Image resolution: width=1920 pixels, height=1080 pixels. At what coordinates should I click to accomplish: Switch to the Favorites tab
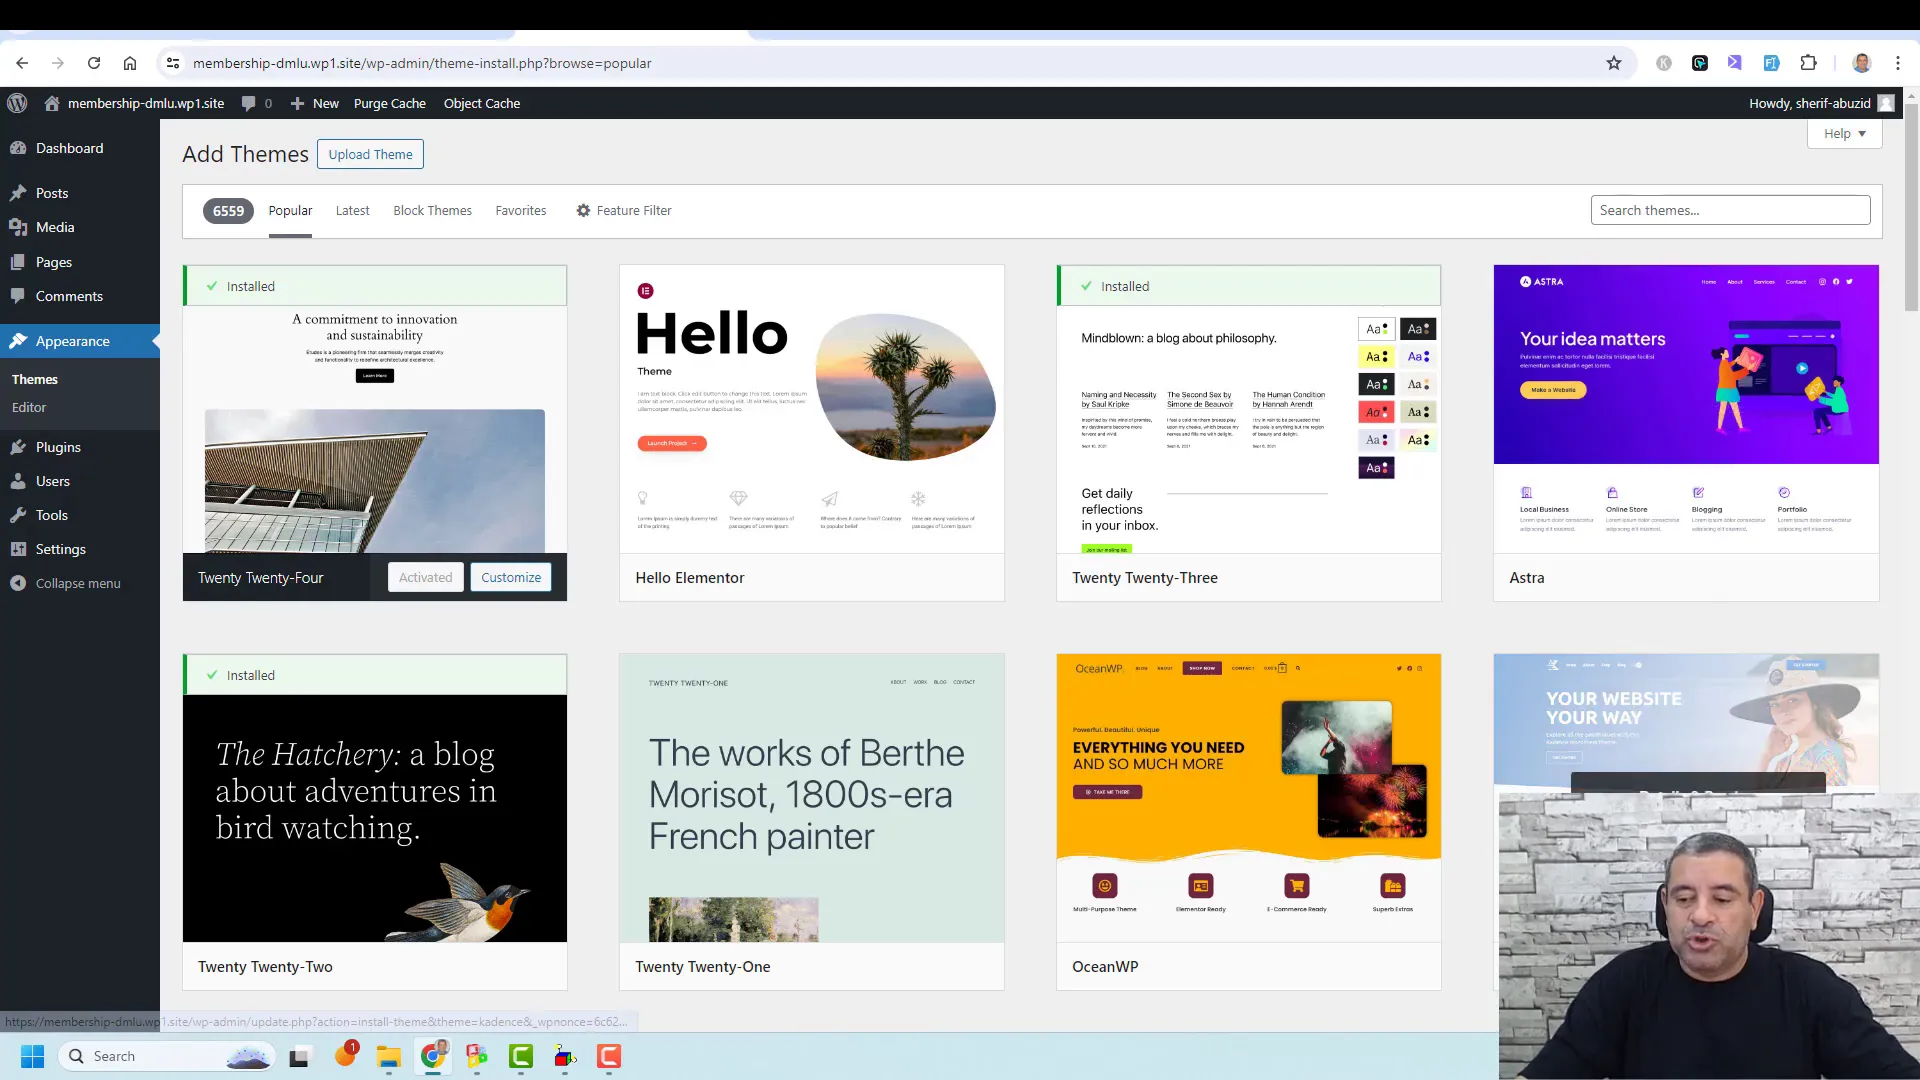click(x=521, y=210)
